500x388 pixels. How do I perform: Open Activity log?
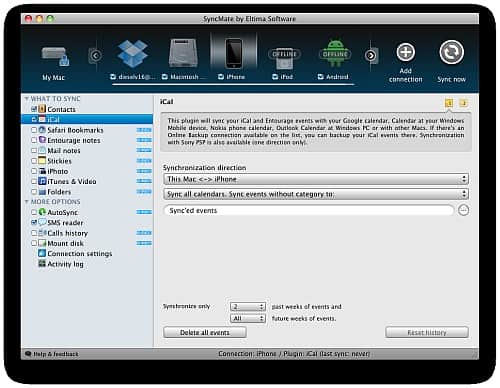65,264
